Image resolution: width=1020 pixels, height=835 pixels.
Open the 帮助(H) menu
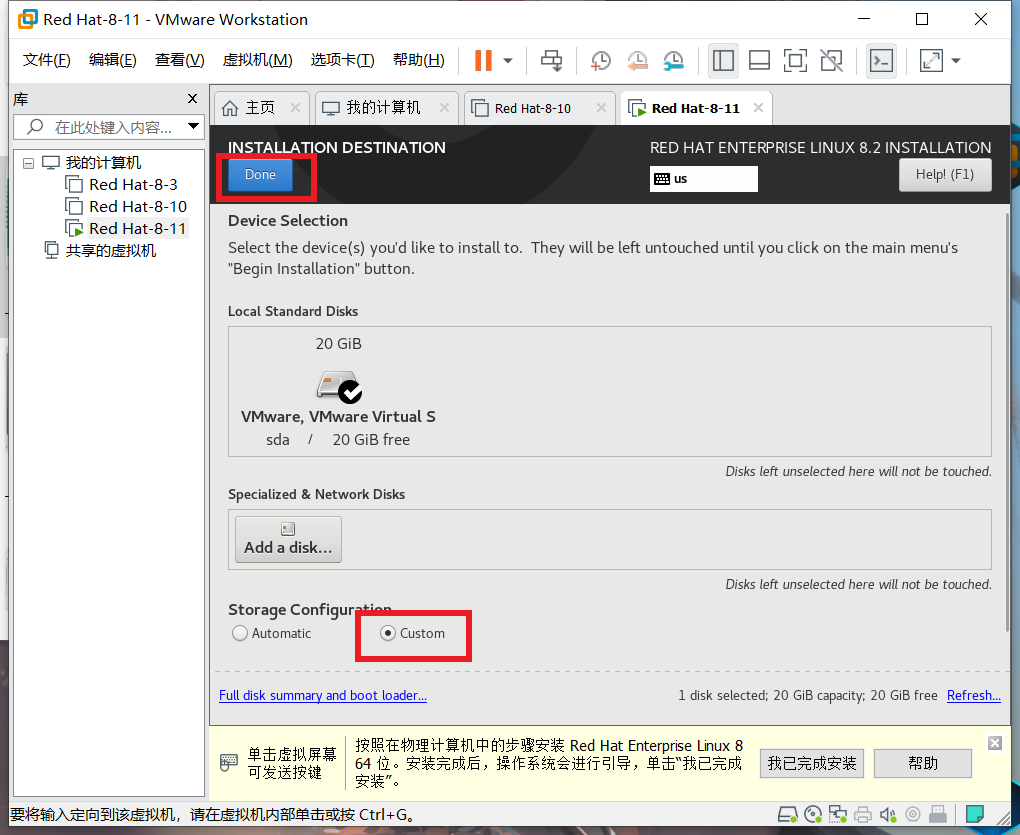(419, 60)
